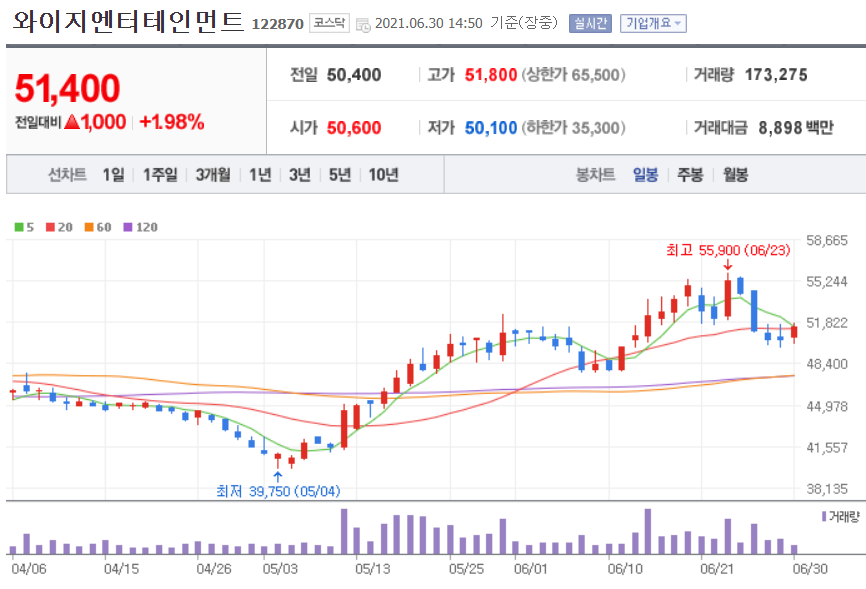Click the 38,135 price axis label
866x589 pixels.
point(827,488)
